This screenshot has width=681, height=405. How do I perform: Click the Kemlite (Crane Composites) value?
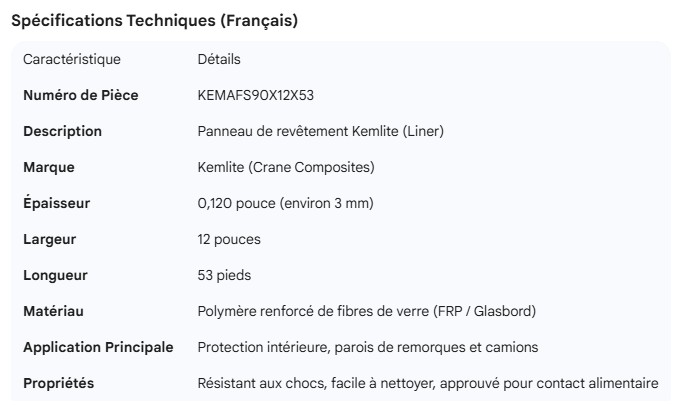[286, 168]
